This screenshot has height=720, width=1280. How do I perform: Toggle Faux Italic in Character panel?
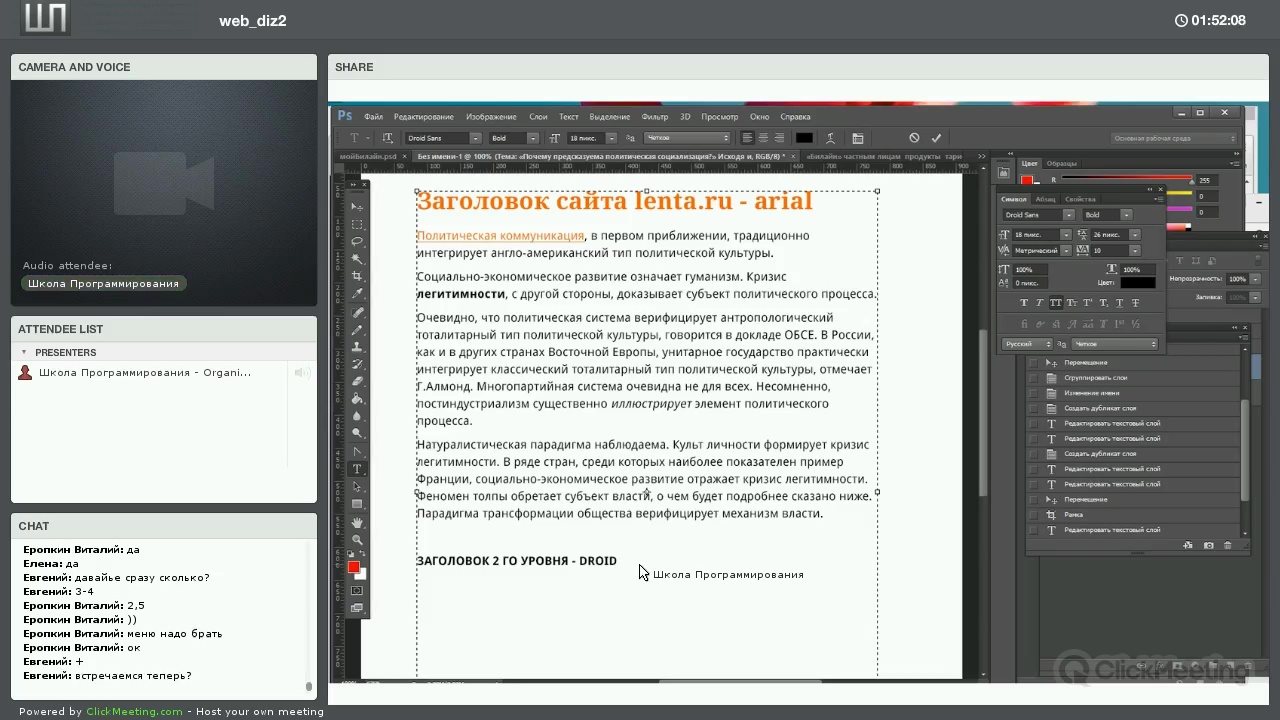click(x=1040, y=303)
